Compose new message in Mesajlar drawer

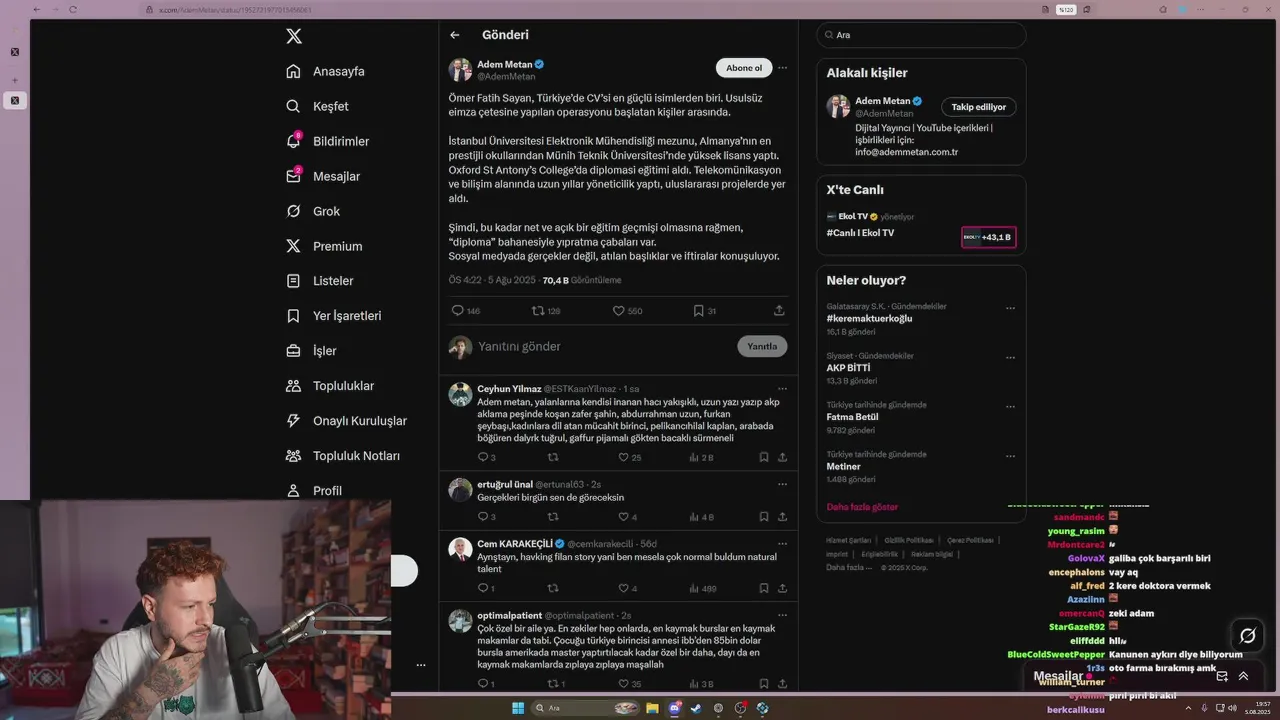[x=1222, y=676]
